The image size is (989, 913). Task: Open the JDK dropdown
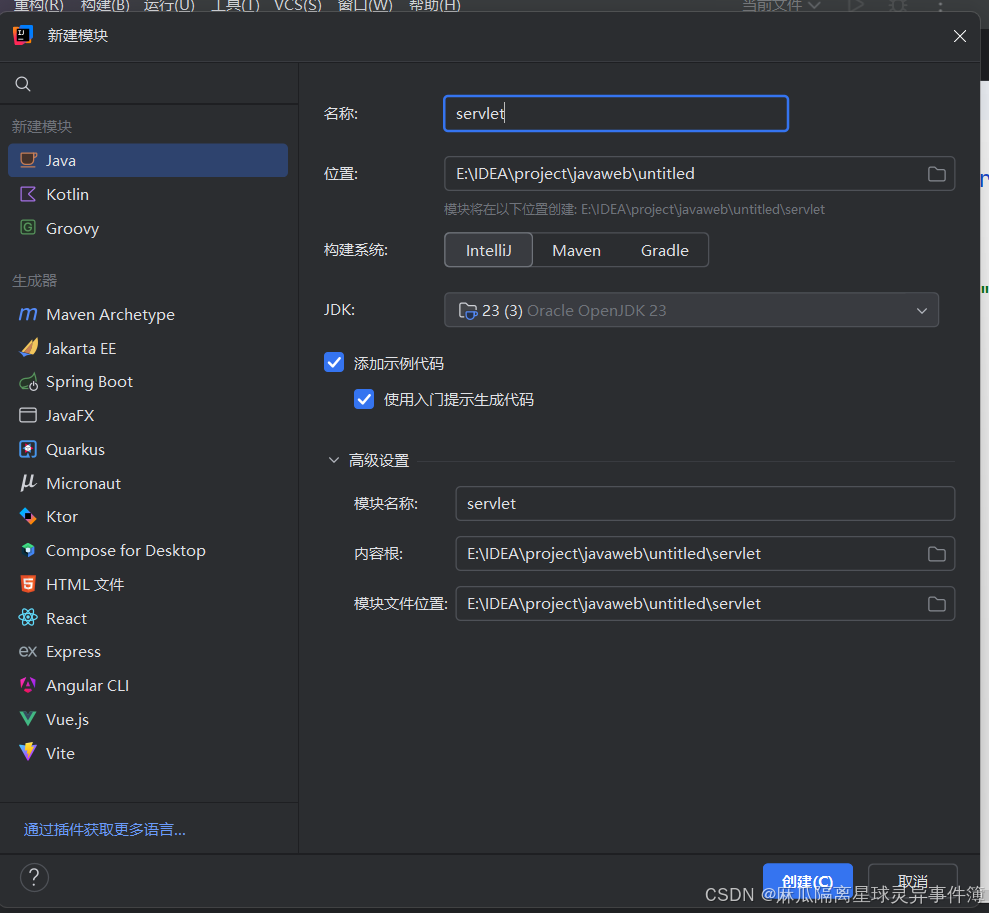point(691,310)
